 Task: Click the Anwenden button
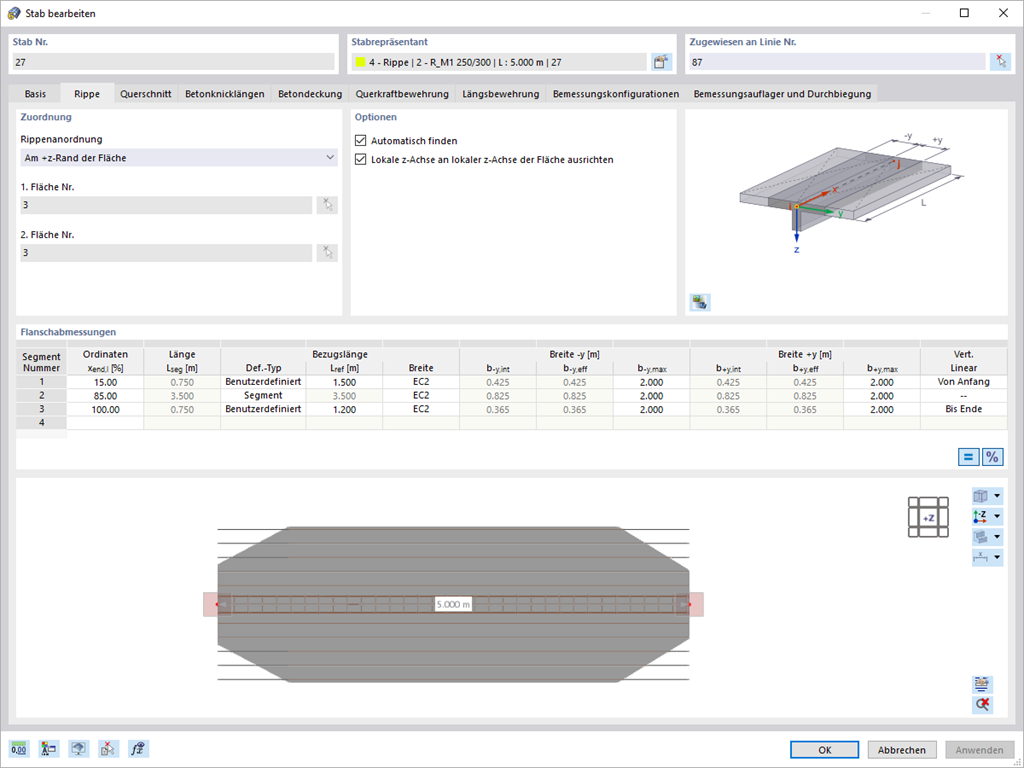(x=980, y=750)
